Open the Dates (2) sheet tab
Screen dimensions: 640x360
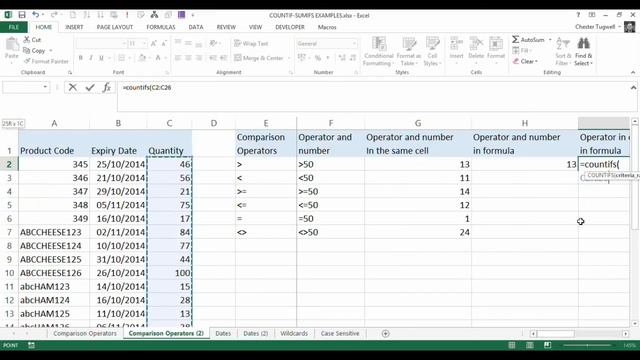[256, 333]
